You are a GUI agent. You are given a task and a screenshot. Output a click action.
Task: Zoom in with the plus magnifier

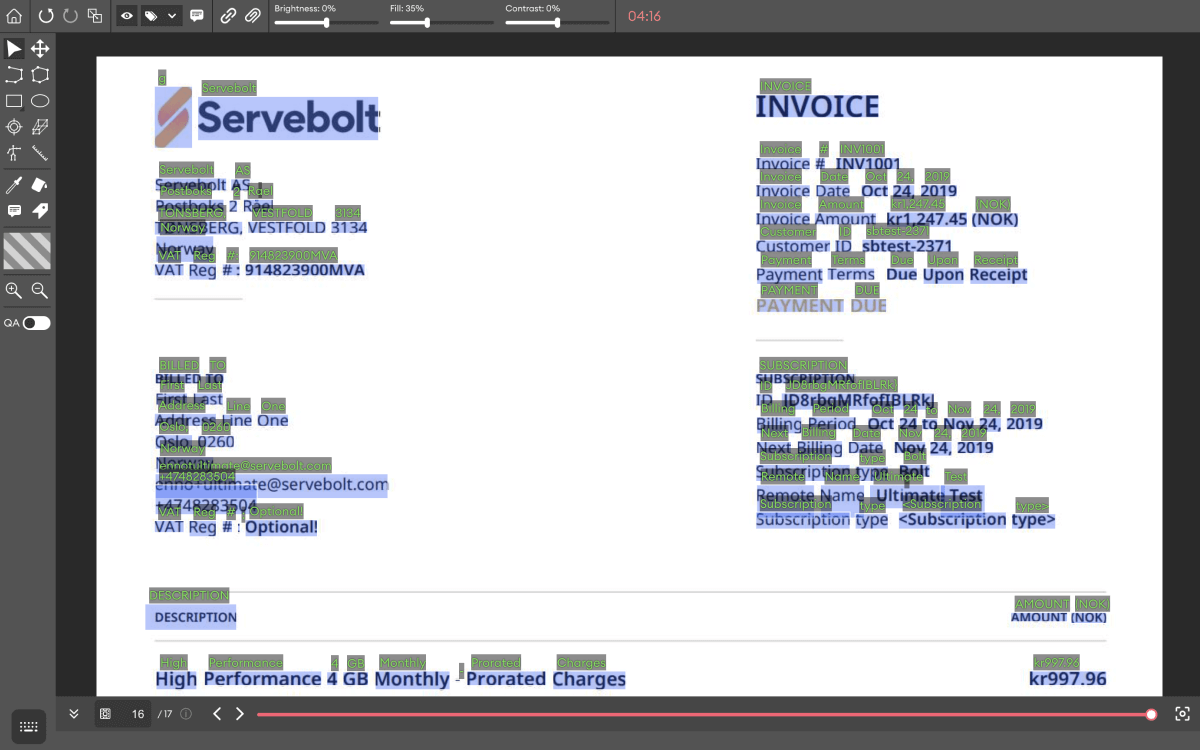tap(14, 290)
